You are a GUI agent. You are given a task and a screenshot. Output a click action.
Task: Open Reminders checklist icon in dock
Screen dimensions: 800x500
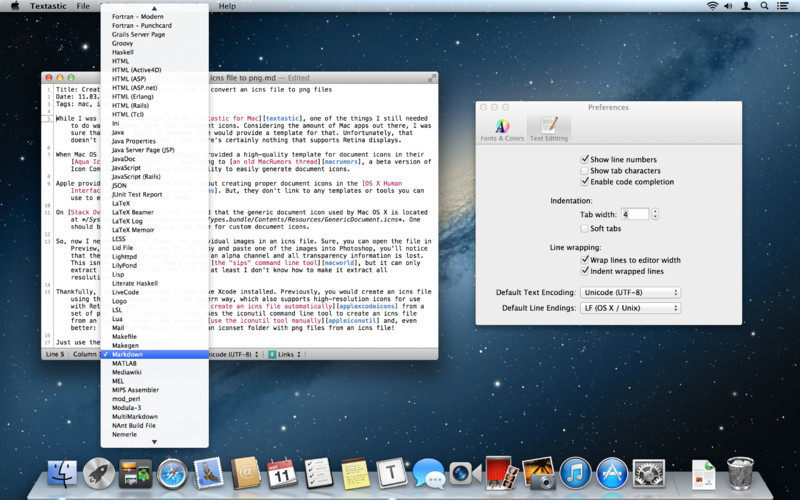coord(318,473)
